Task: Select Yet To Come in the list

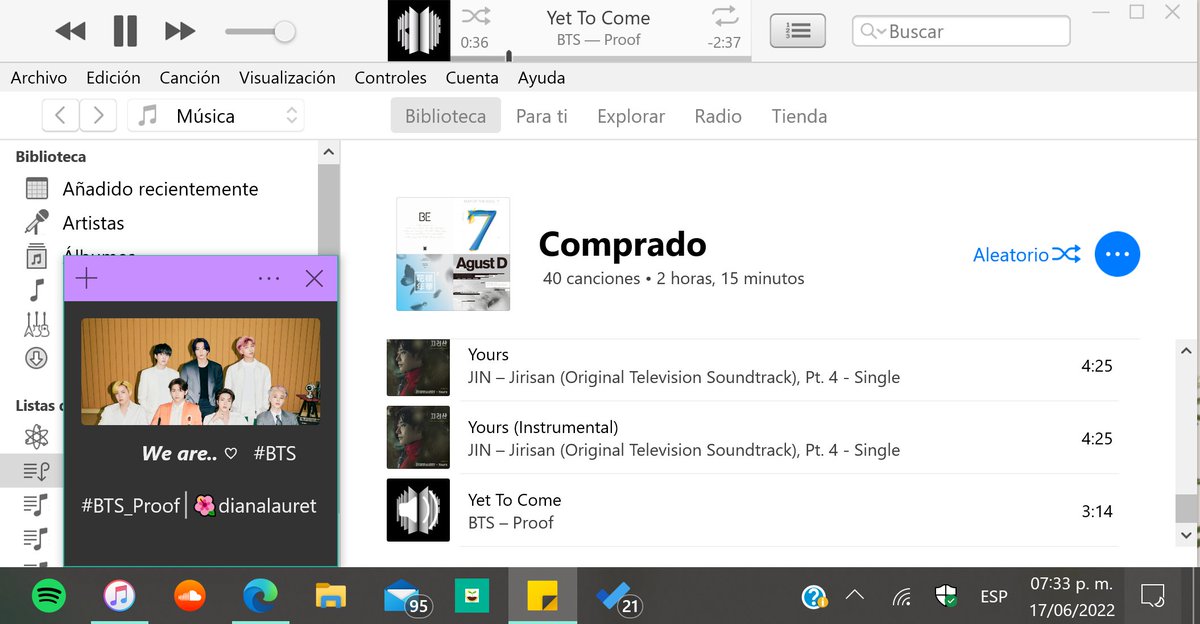Action: click(x=752, y=511)
